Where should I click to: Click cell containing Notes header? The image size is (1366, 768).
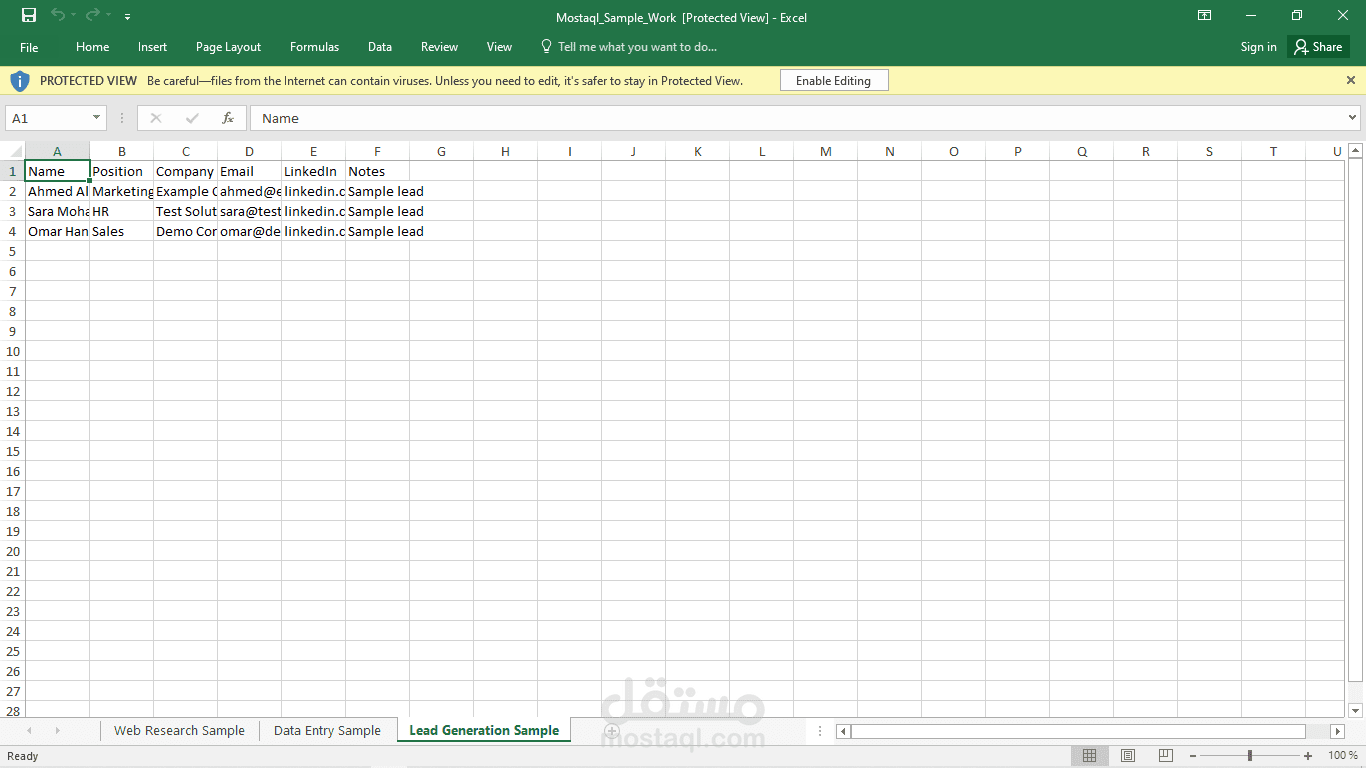click(x=377, y=171)
